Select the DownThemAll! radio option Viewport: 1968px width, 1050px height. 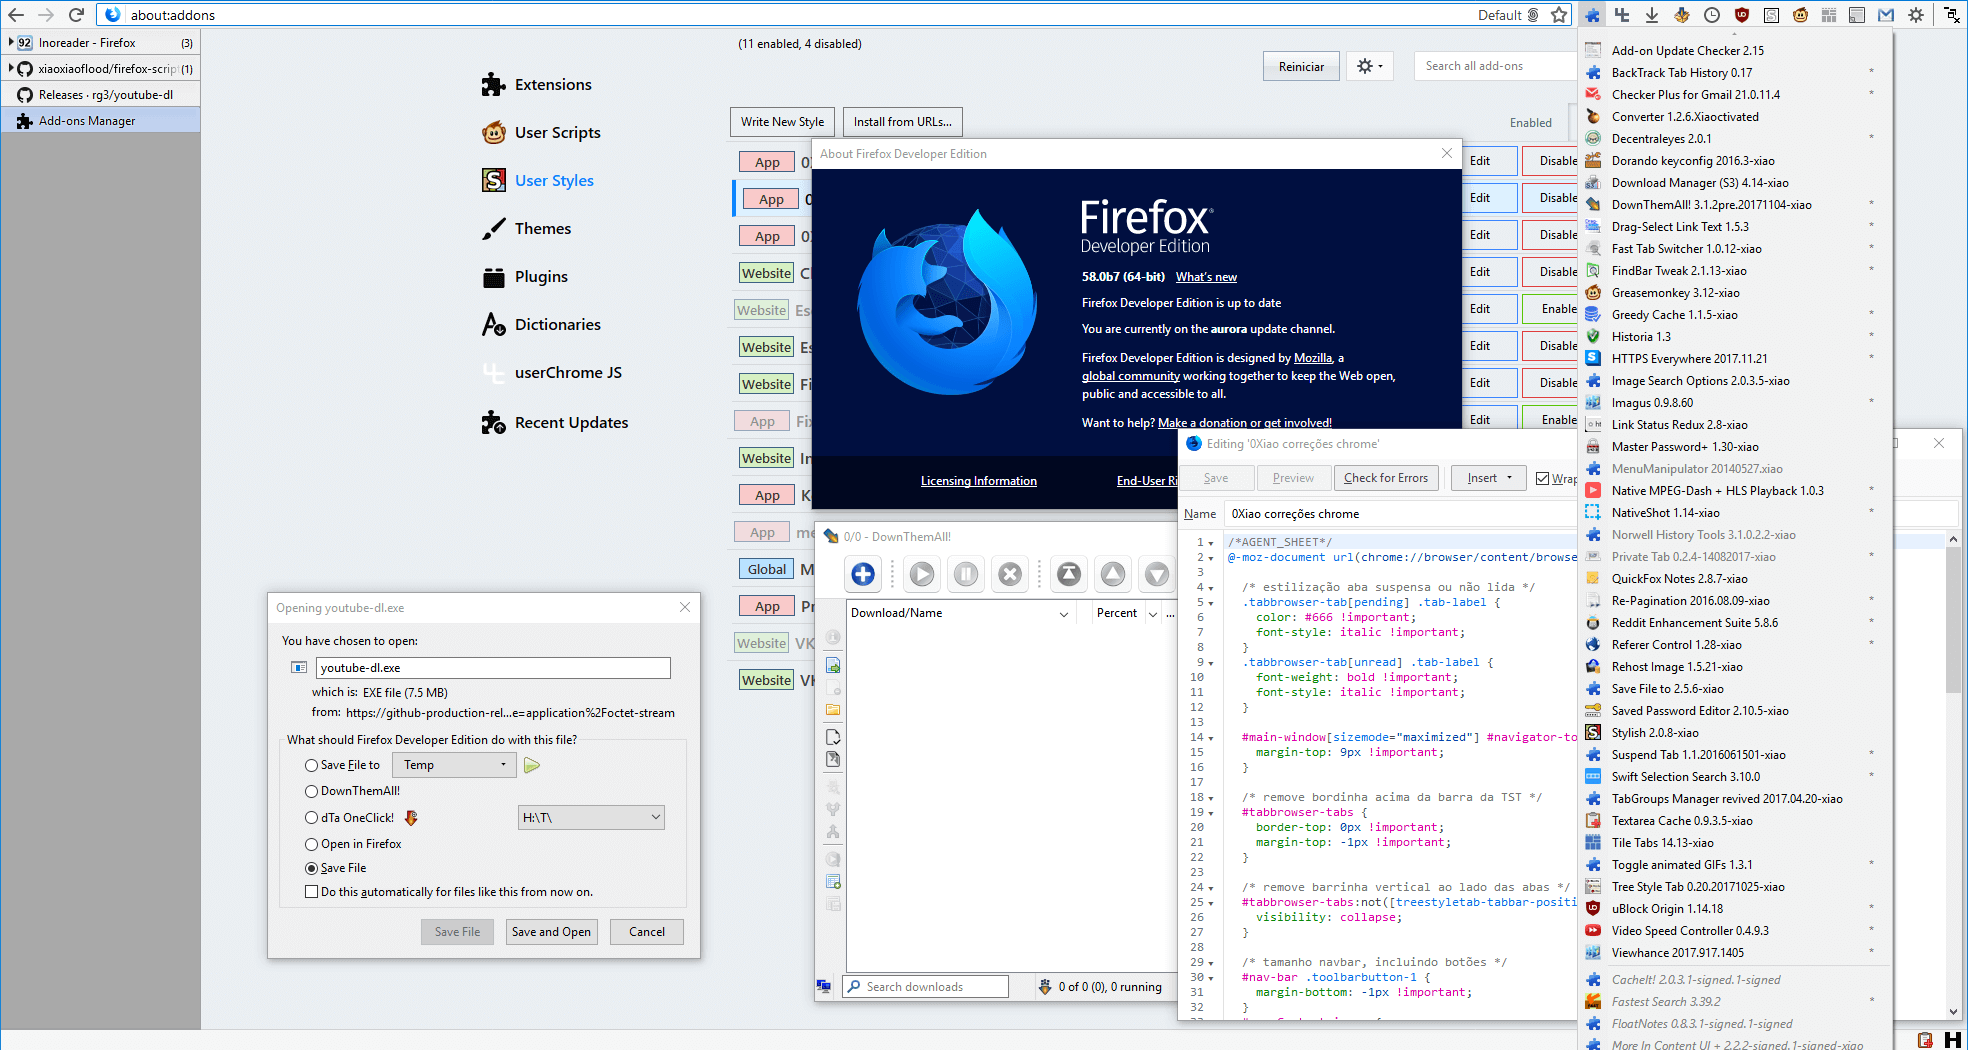pyautogui.click(x=311, y=791)
